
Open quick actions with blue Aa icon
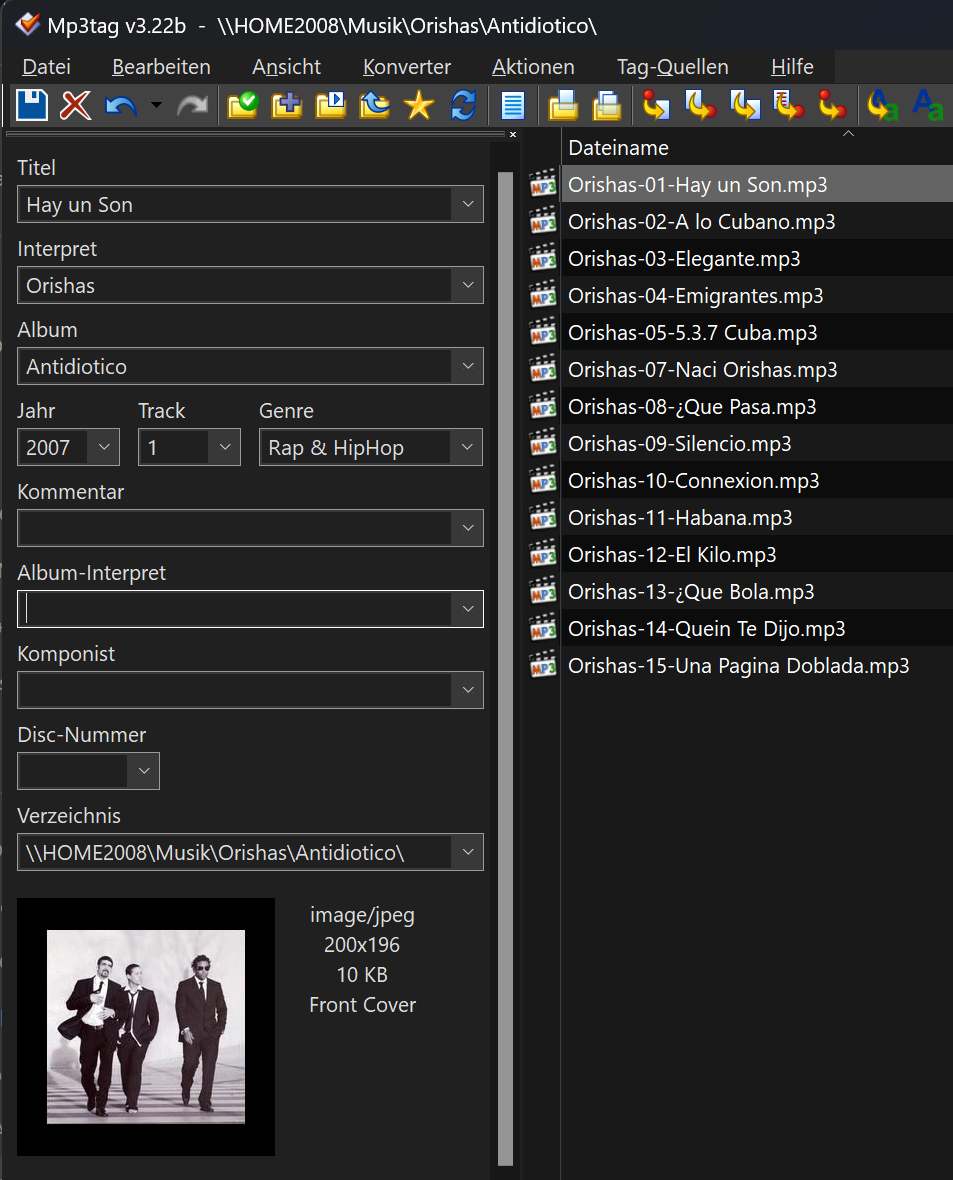(927, 105)
